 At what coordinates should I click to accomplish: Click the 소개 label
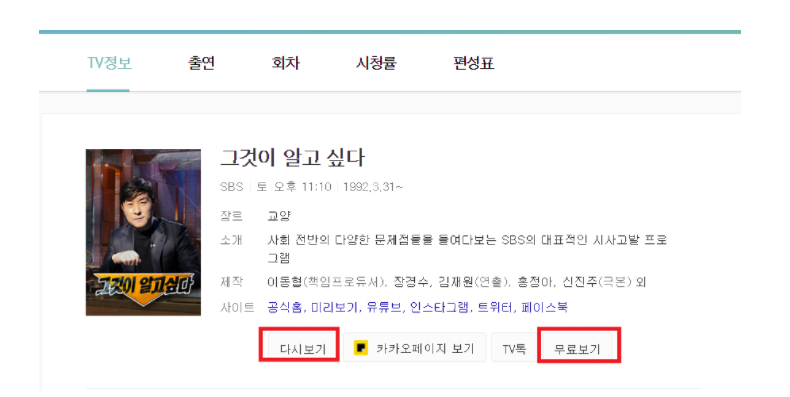coord(232,240)
